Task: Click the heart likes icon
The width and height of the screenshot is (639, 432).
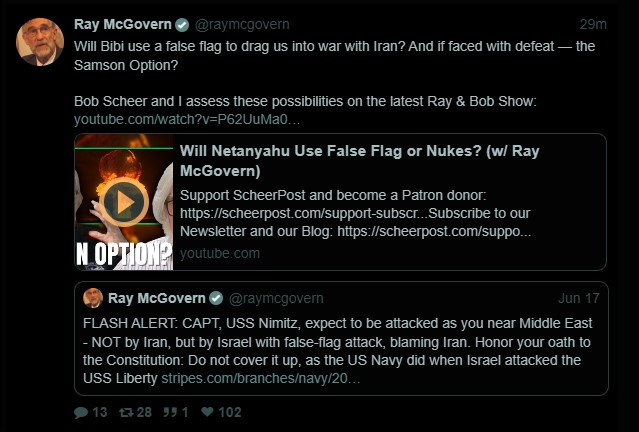Action: 207,412
